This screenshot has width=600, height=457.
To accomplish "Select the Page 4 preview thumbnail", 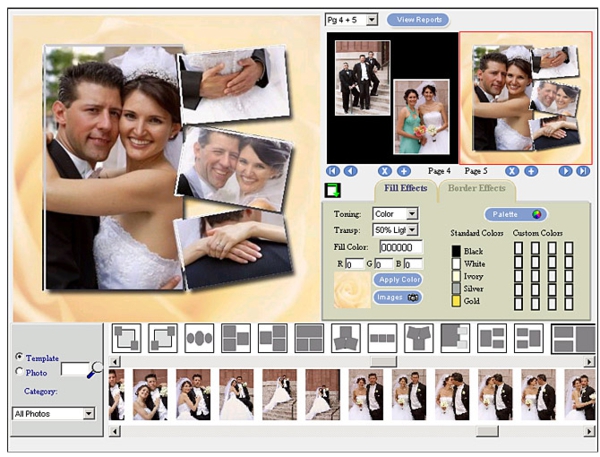I will pos(391,96).
